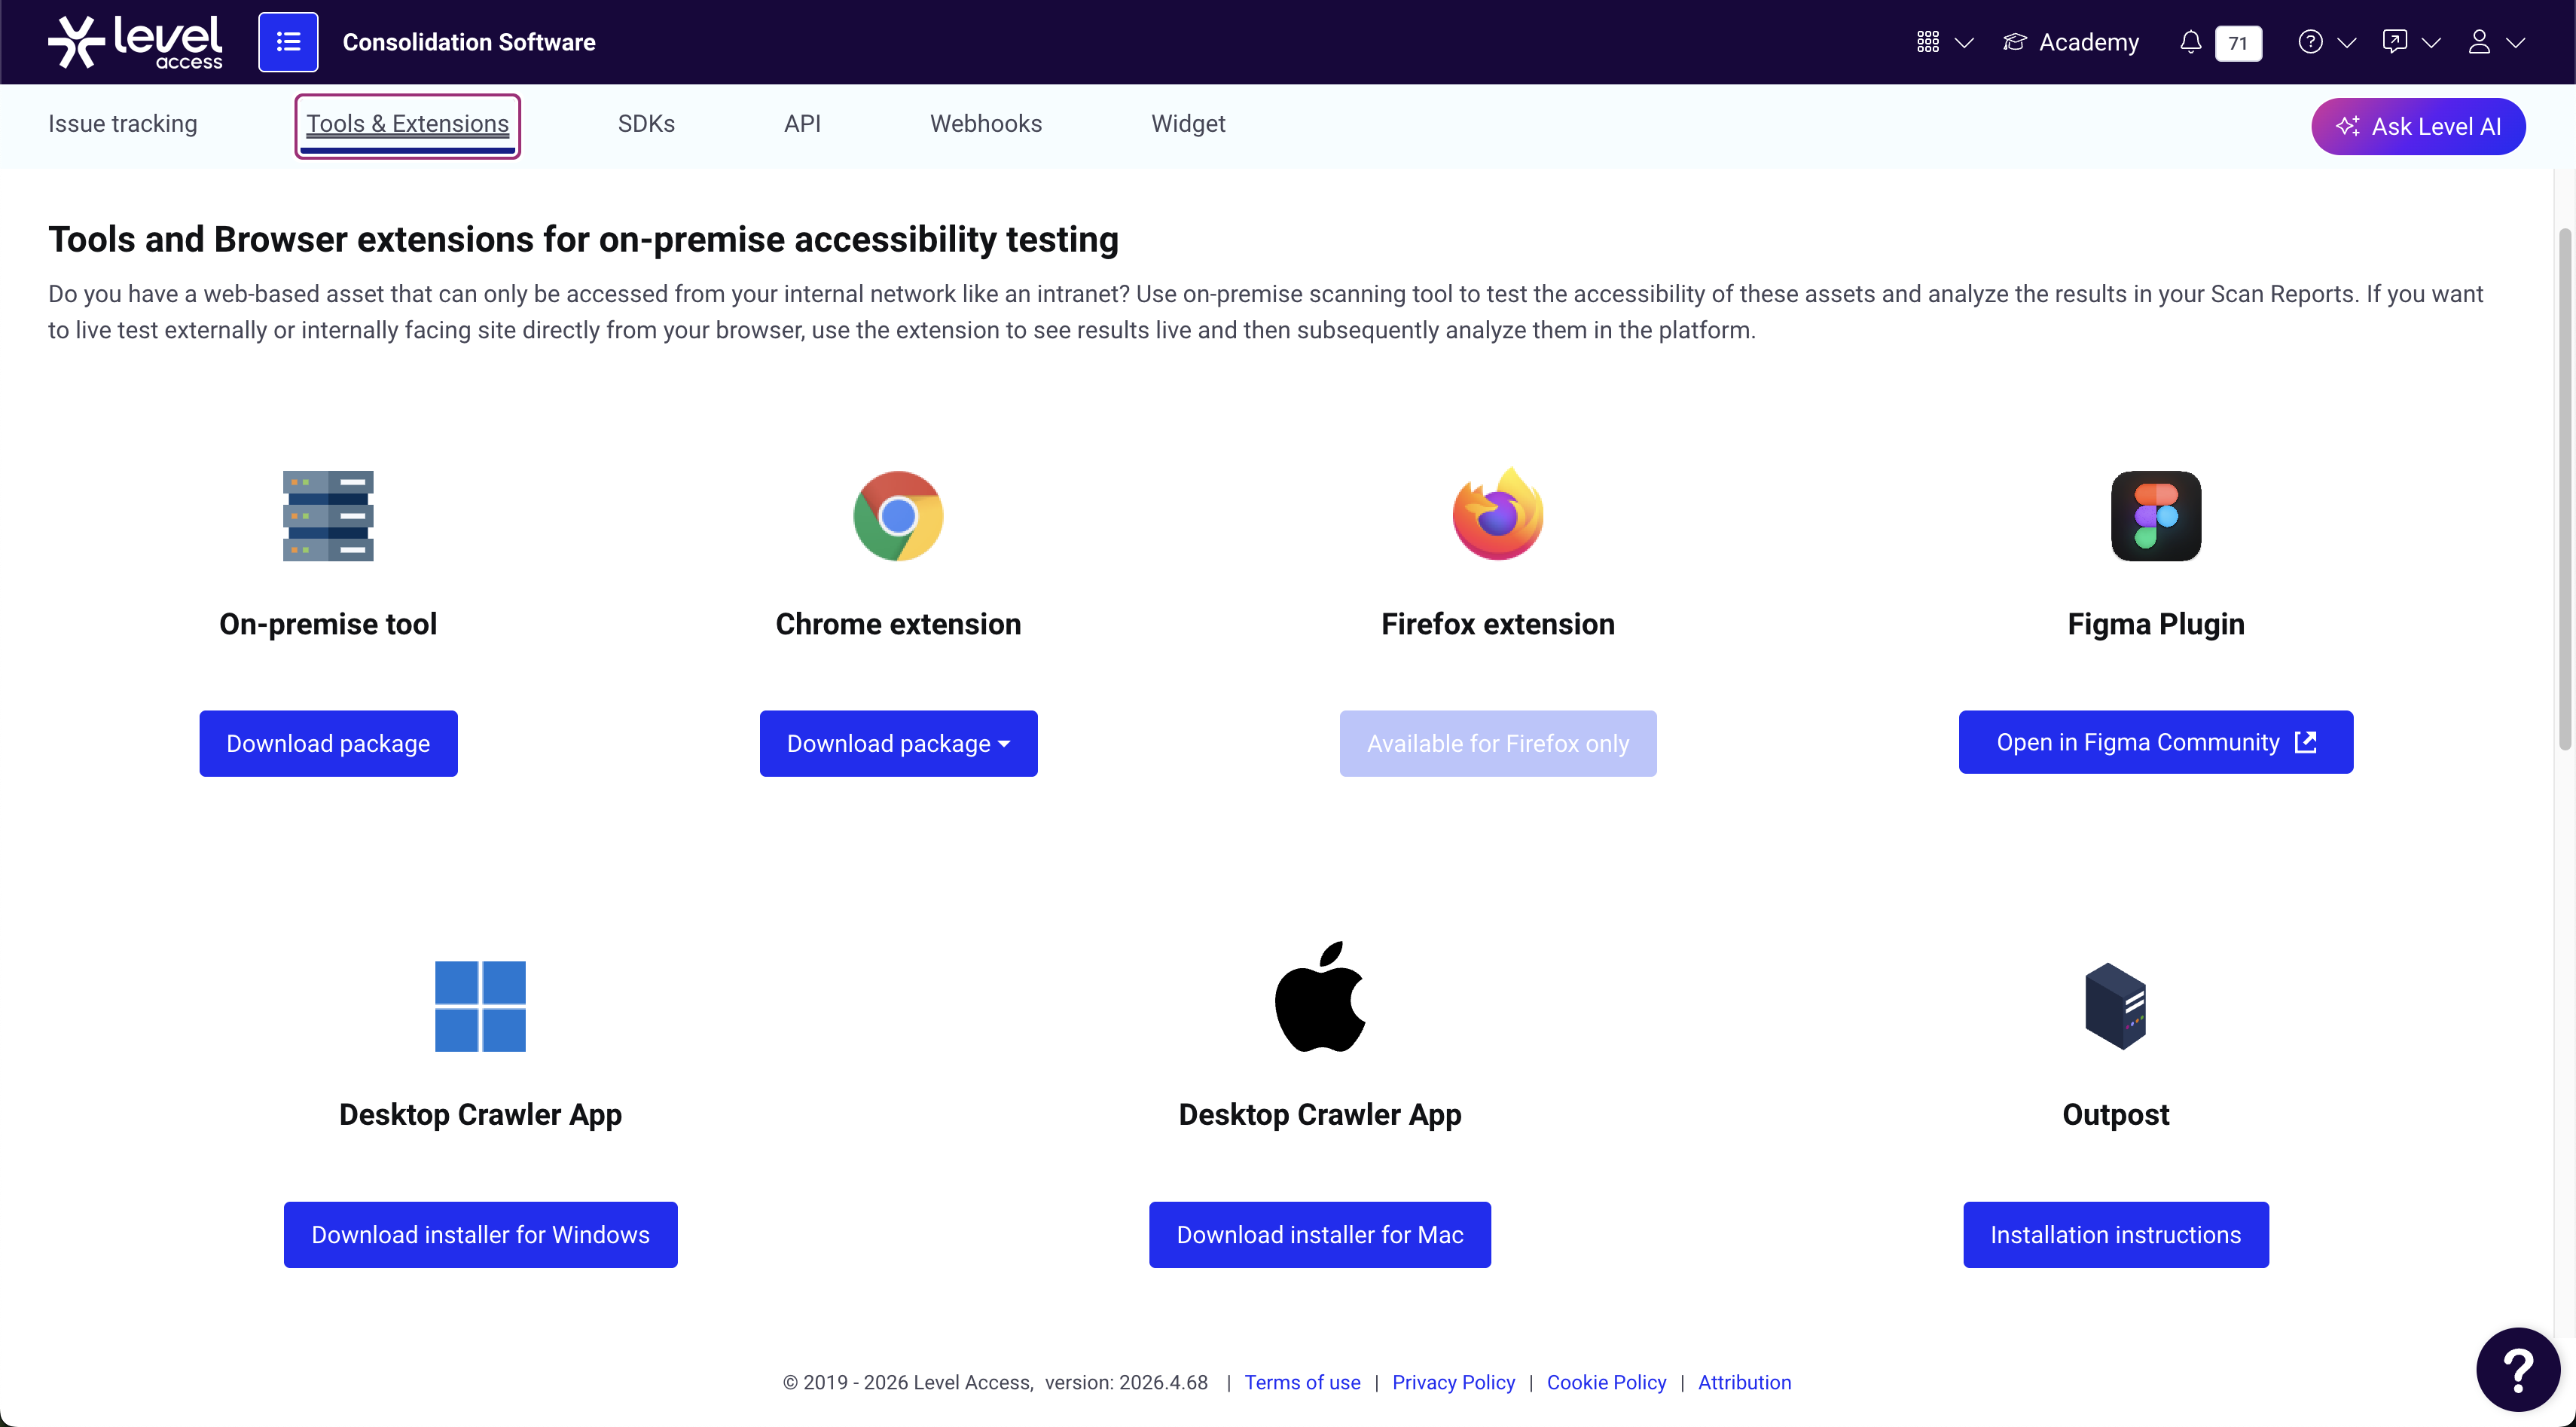
Task: Click the Figma plugin icon
Action: (2156, 516)
